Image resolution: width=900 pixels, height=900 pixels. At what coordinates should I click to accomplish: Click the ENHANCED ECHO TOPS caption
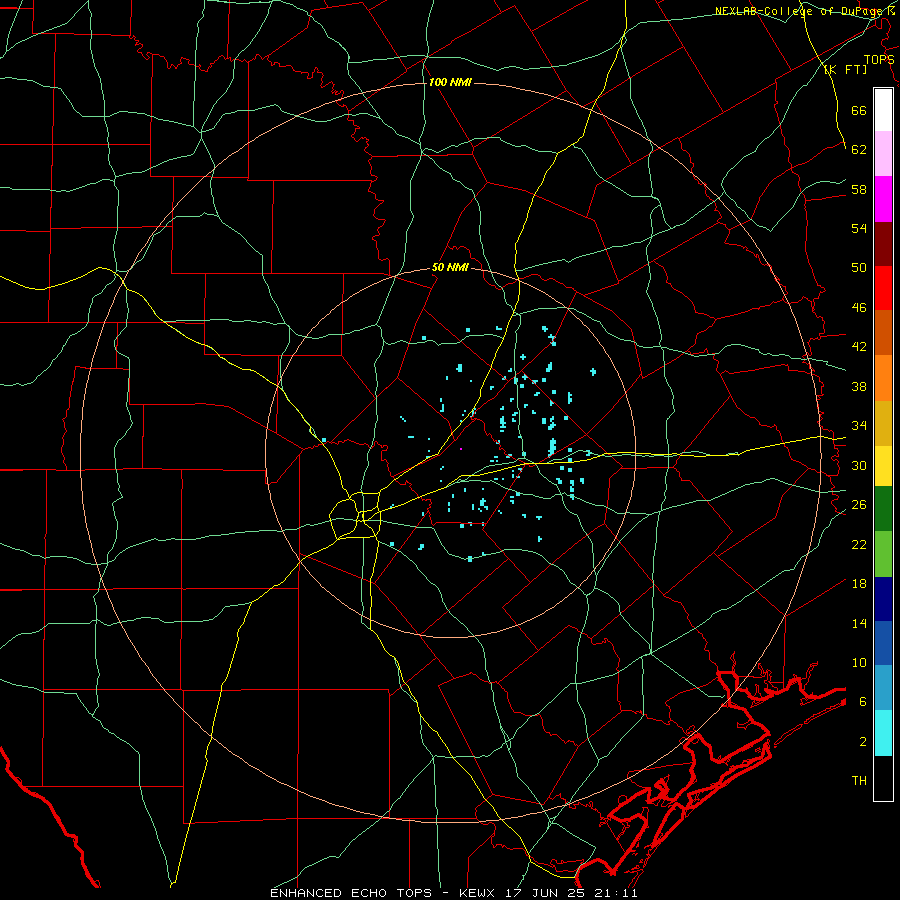tap(351, 893)
